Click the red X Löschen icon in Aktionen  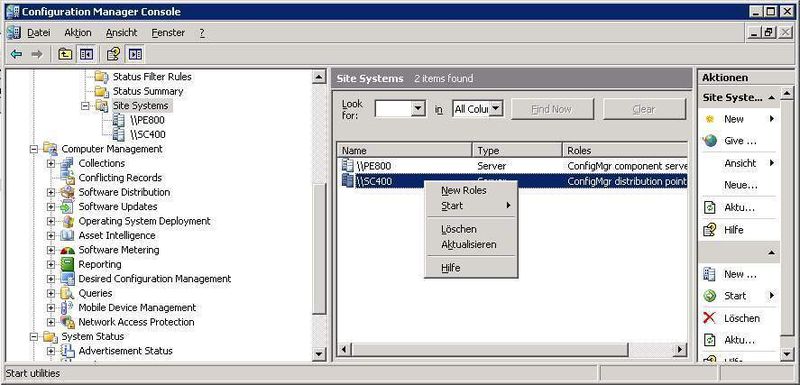709,318
